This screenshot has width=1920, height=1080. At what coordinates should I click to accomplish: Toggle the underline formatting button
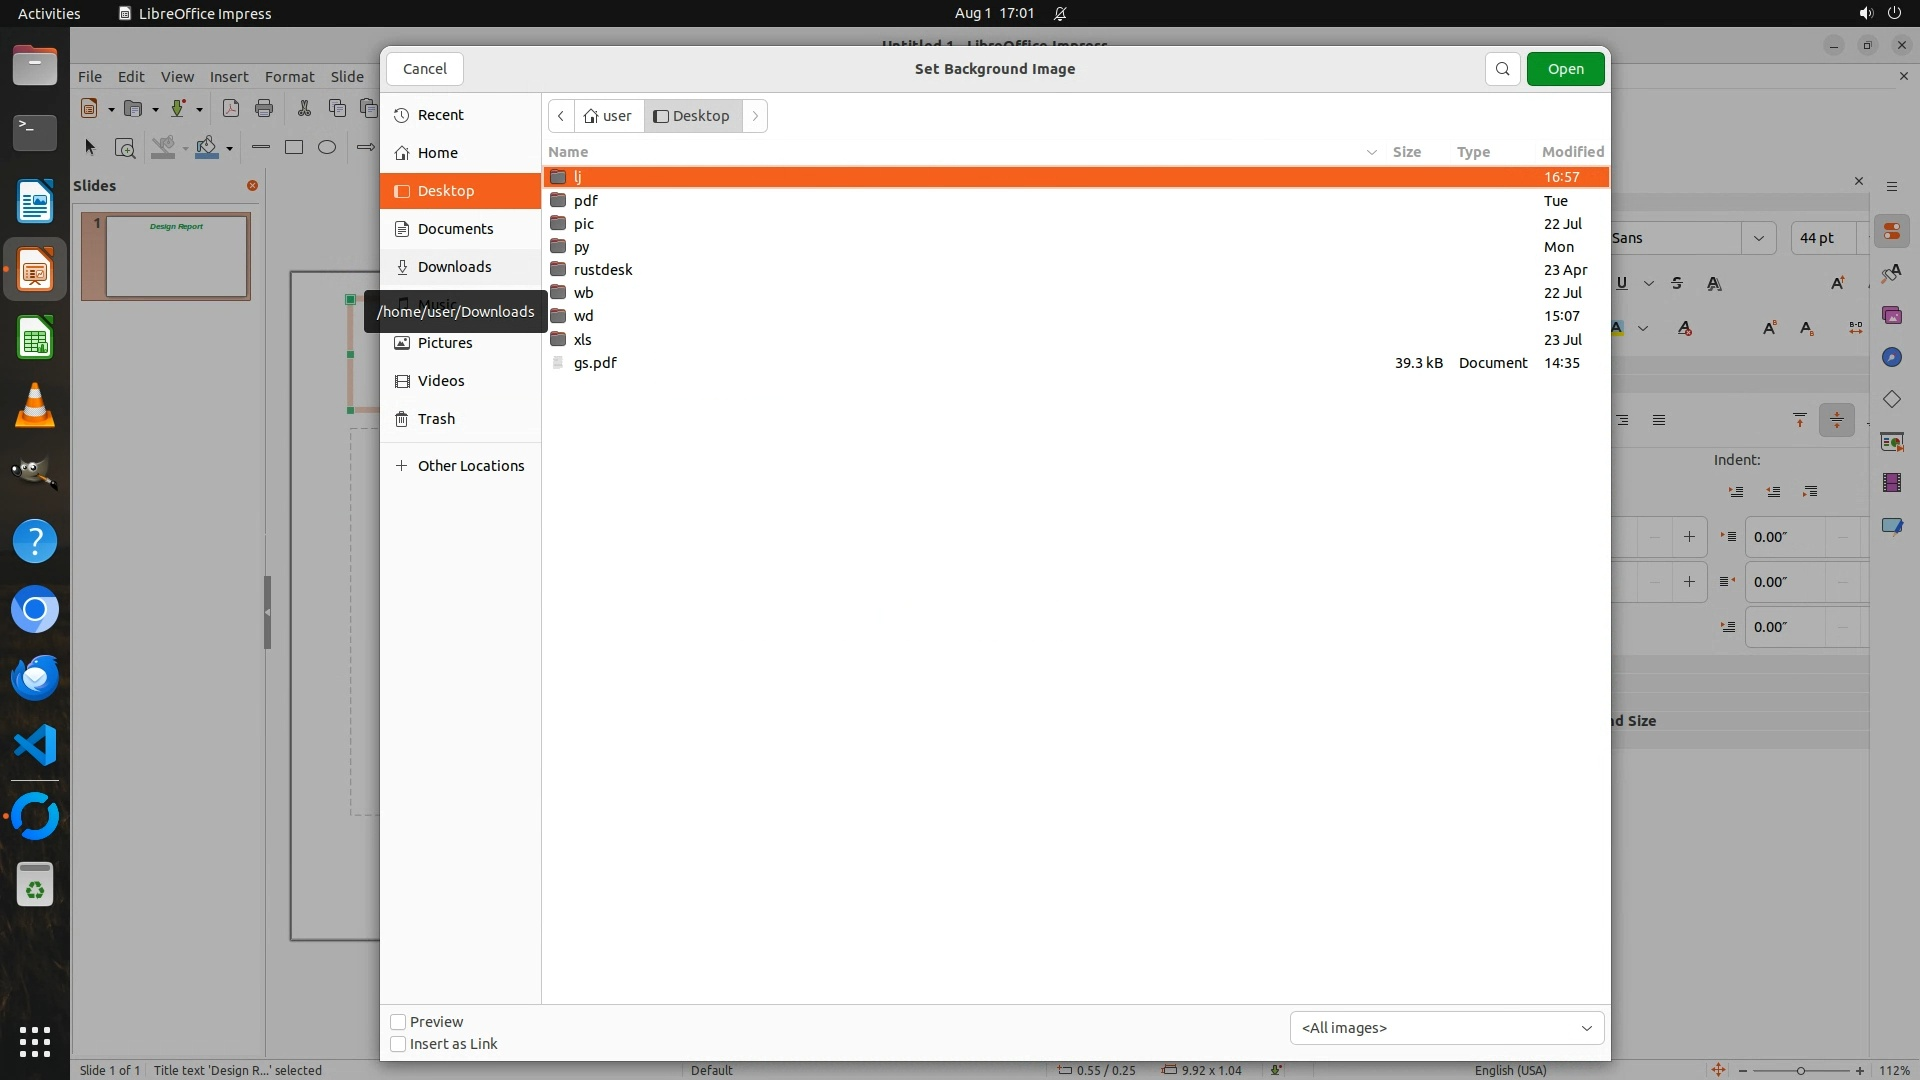tap(1622, 283)
